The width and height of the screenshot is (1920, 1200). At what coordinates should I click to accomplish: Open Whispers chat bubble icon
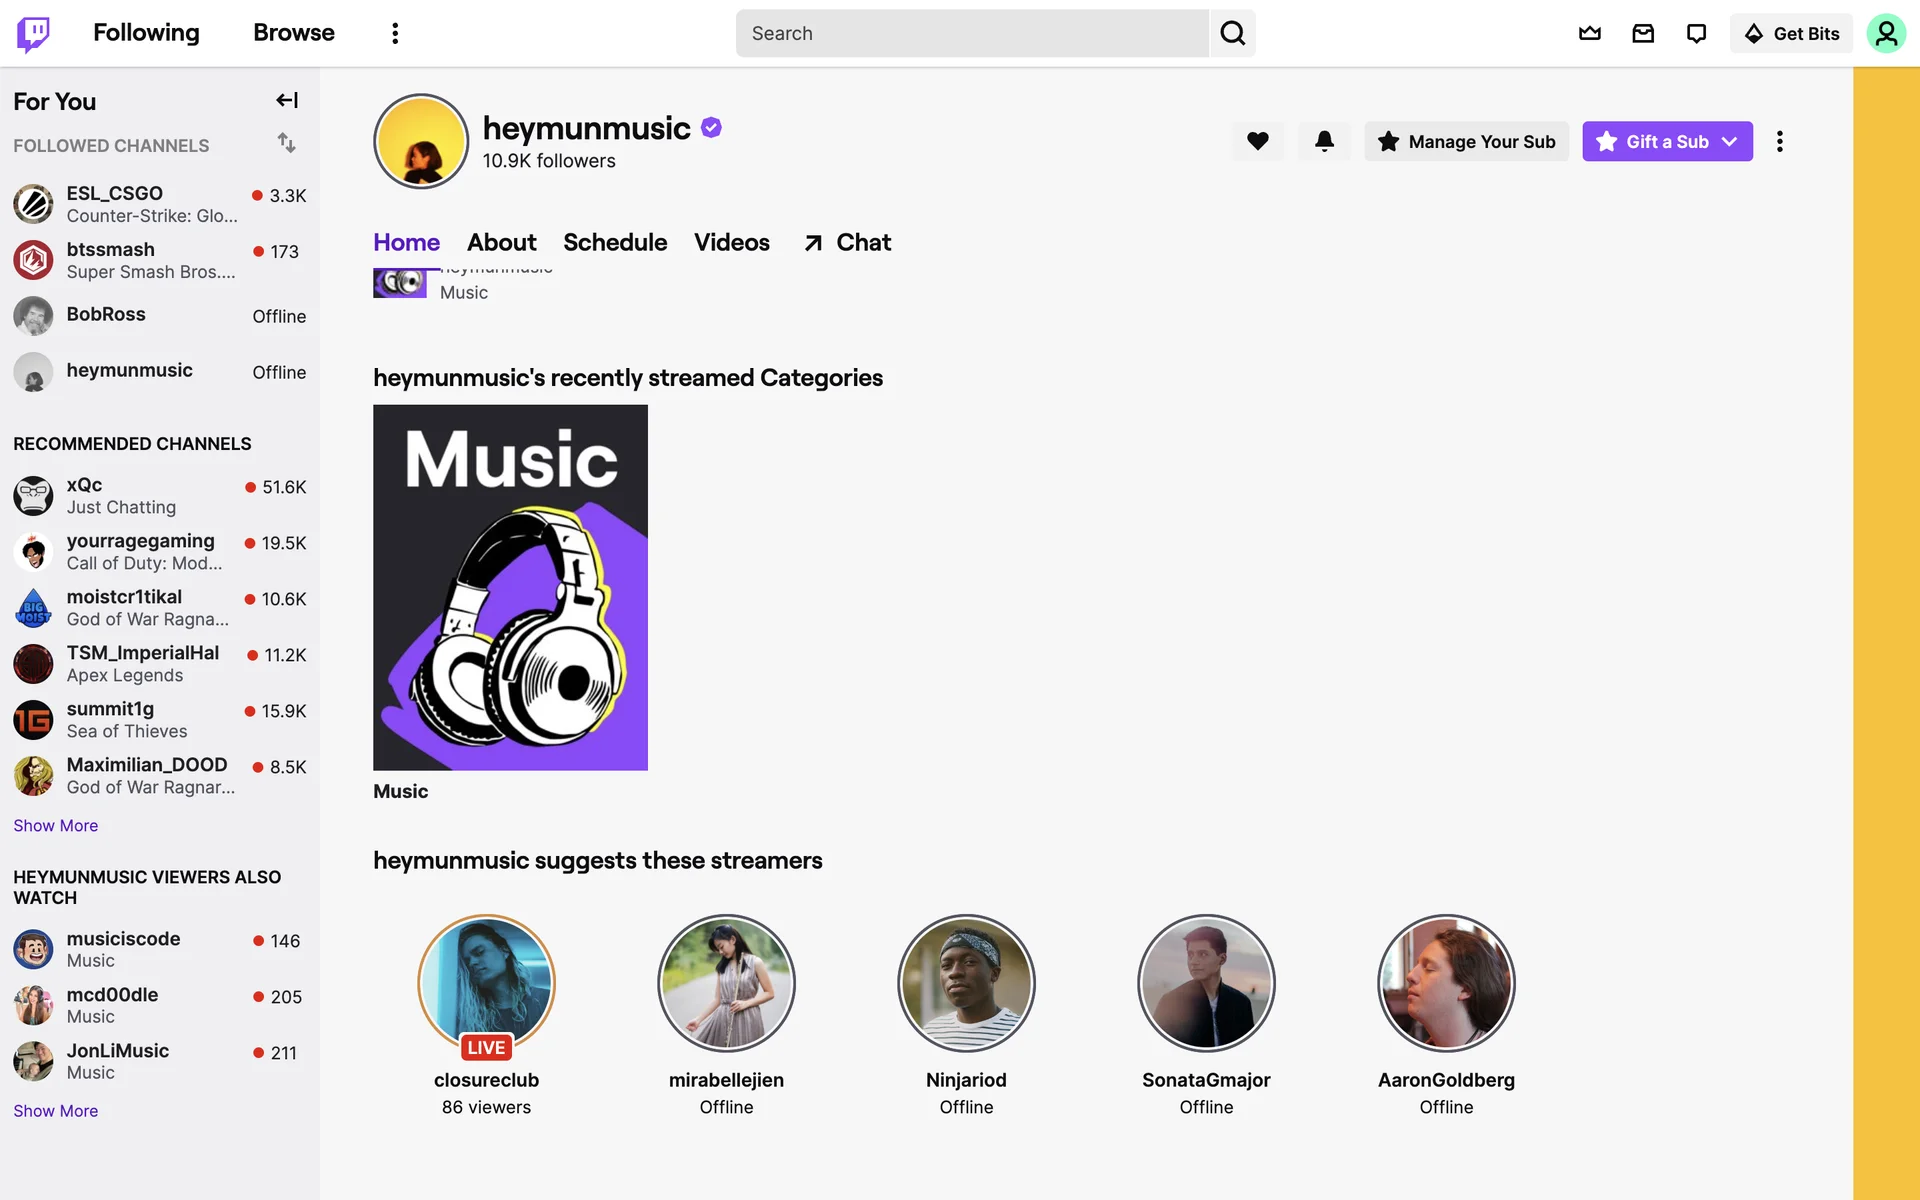(1696, 34)
